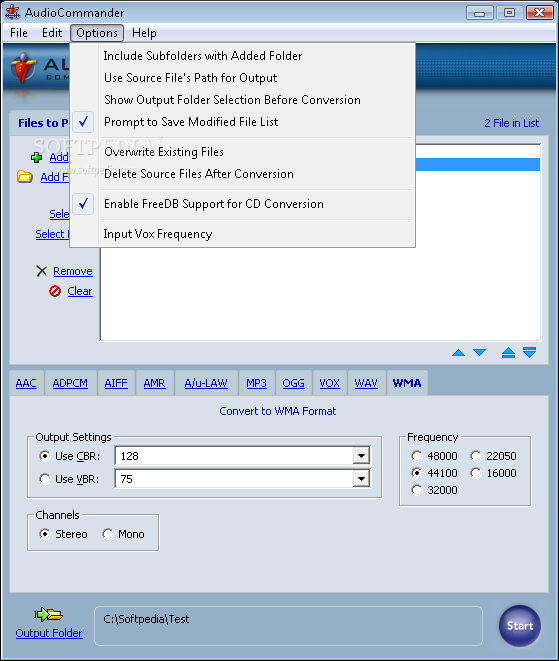Screen dimensions: 559x661
Task: Select Use CBR radio button
Action: (44, 456)
